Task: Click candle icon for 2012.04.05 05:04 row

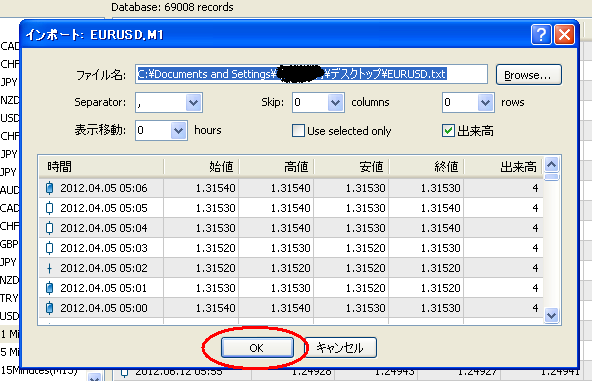Action: pos(49,228)
